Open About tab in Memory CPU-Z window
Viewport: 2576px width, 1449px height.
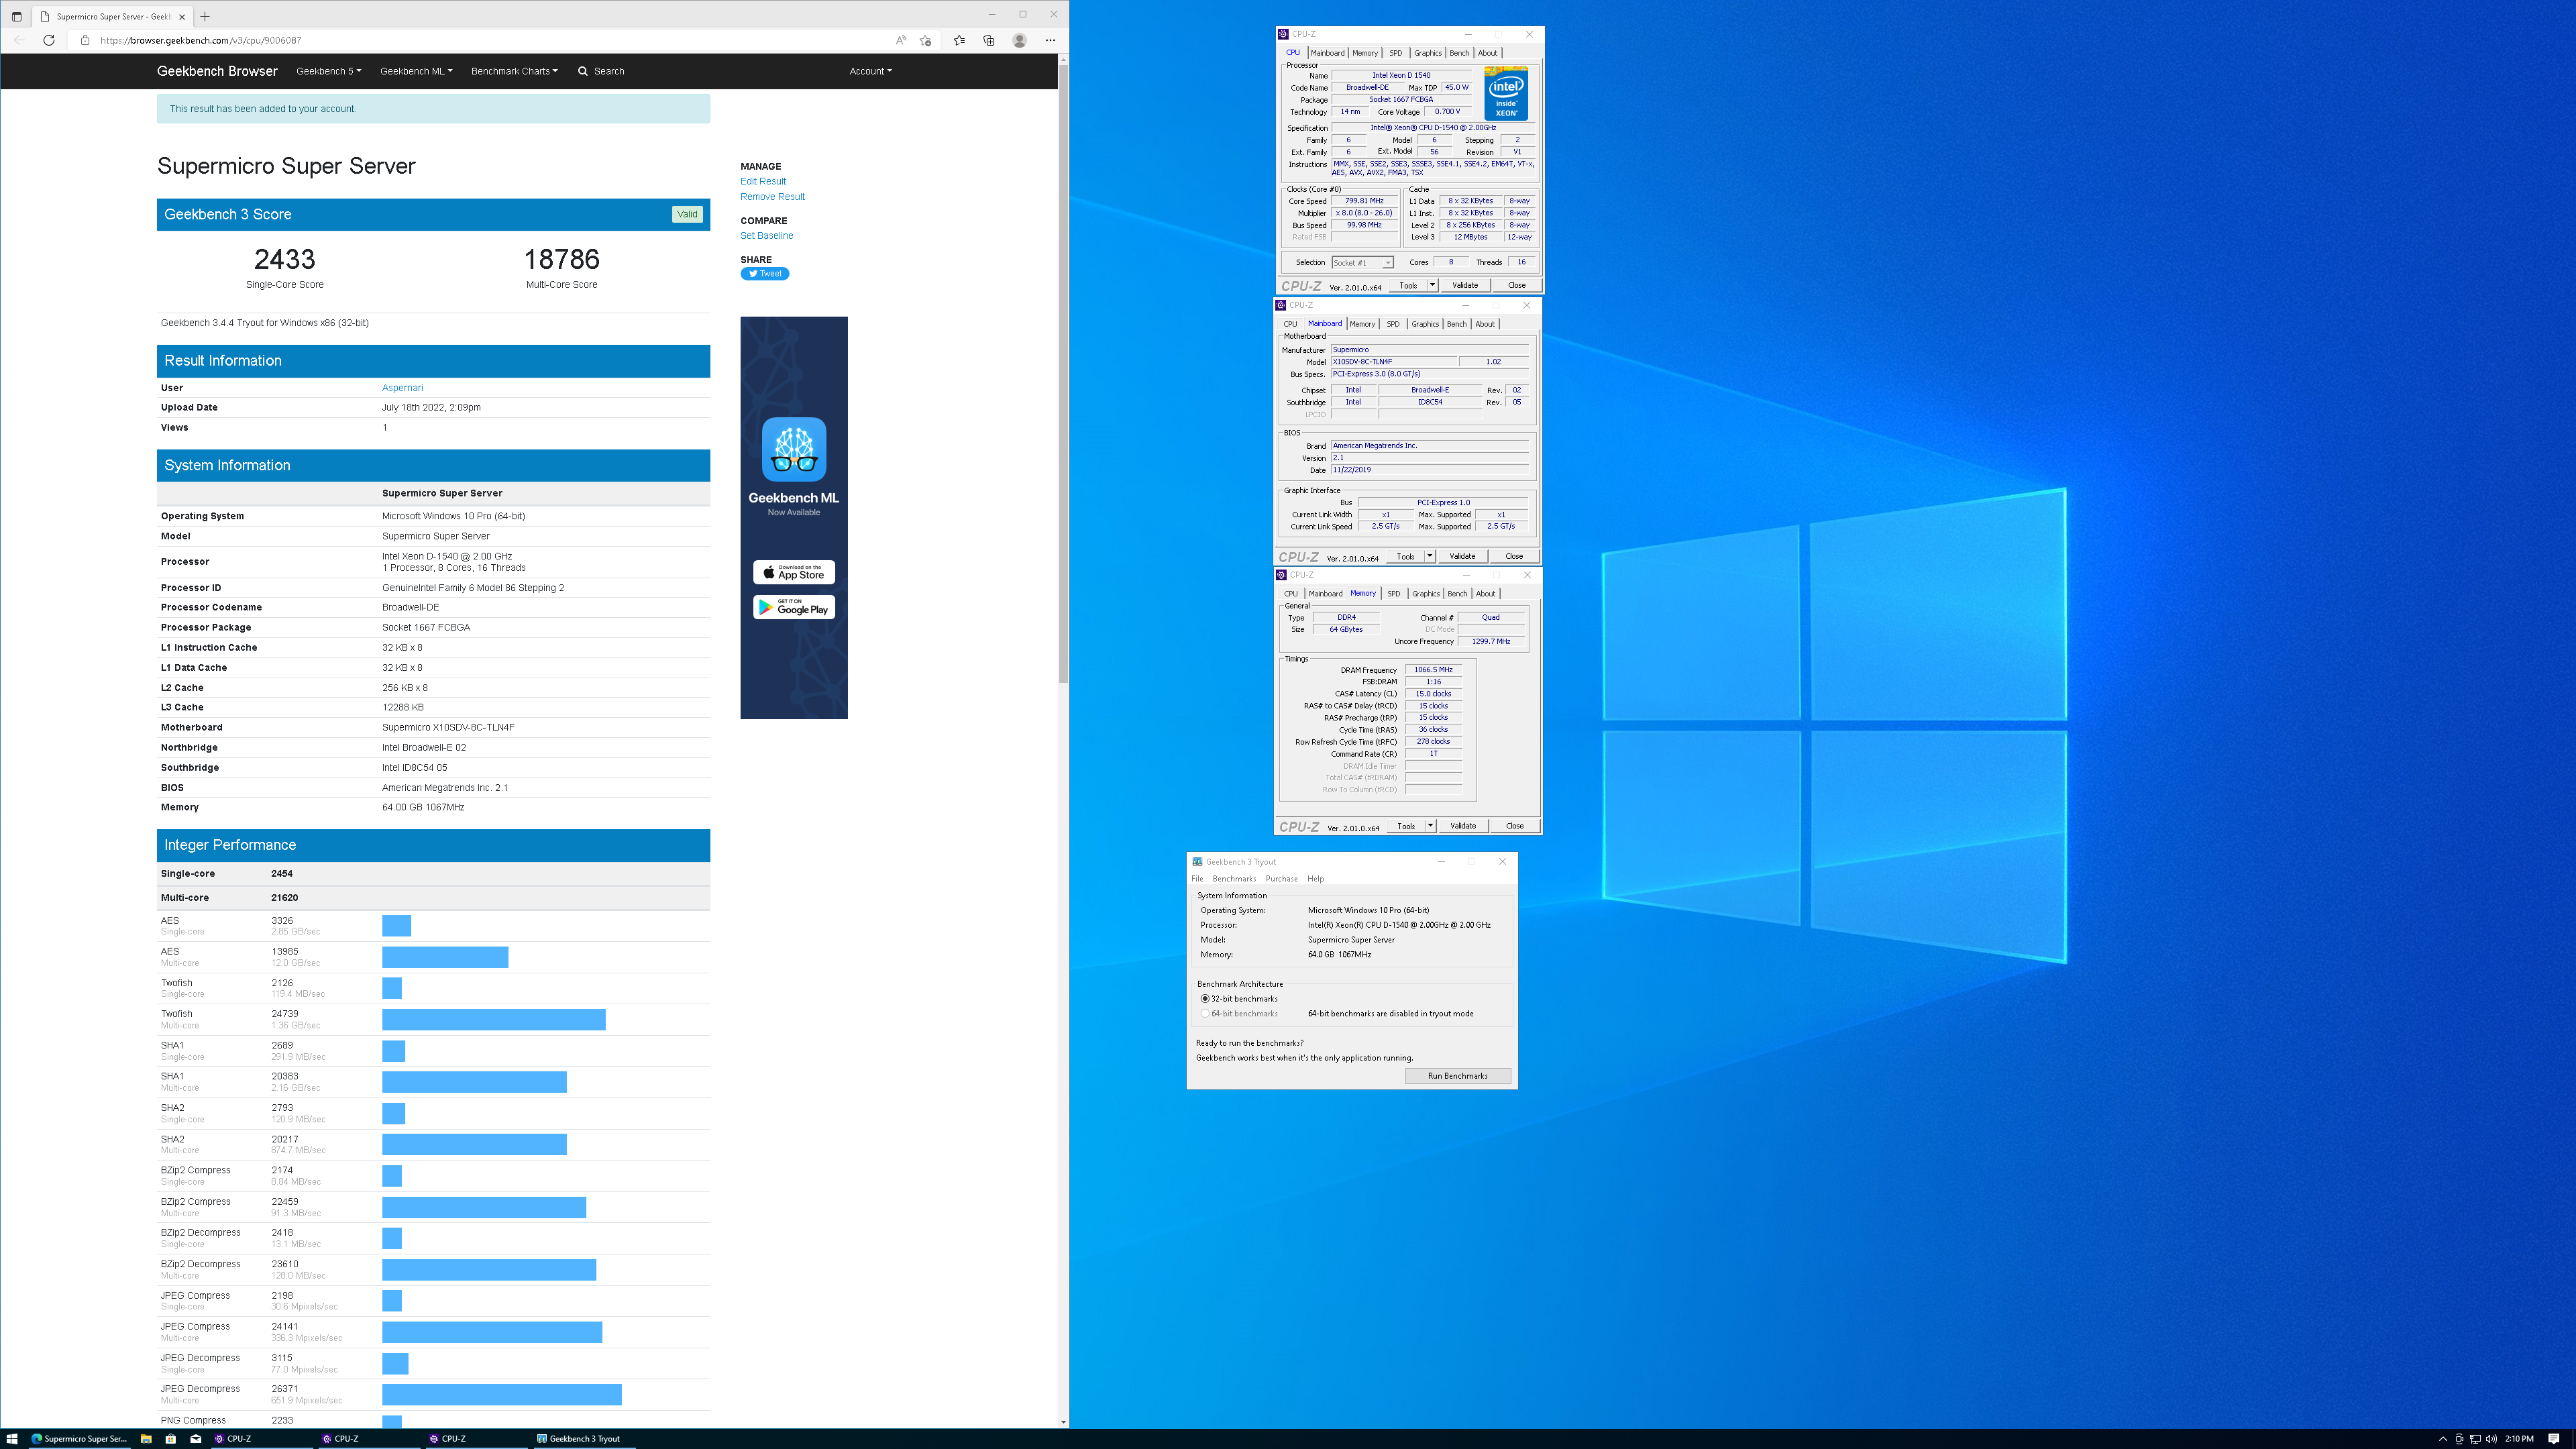(1486, 594)
